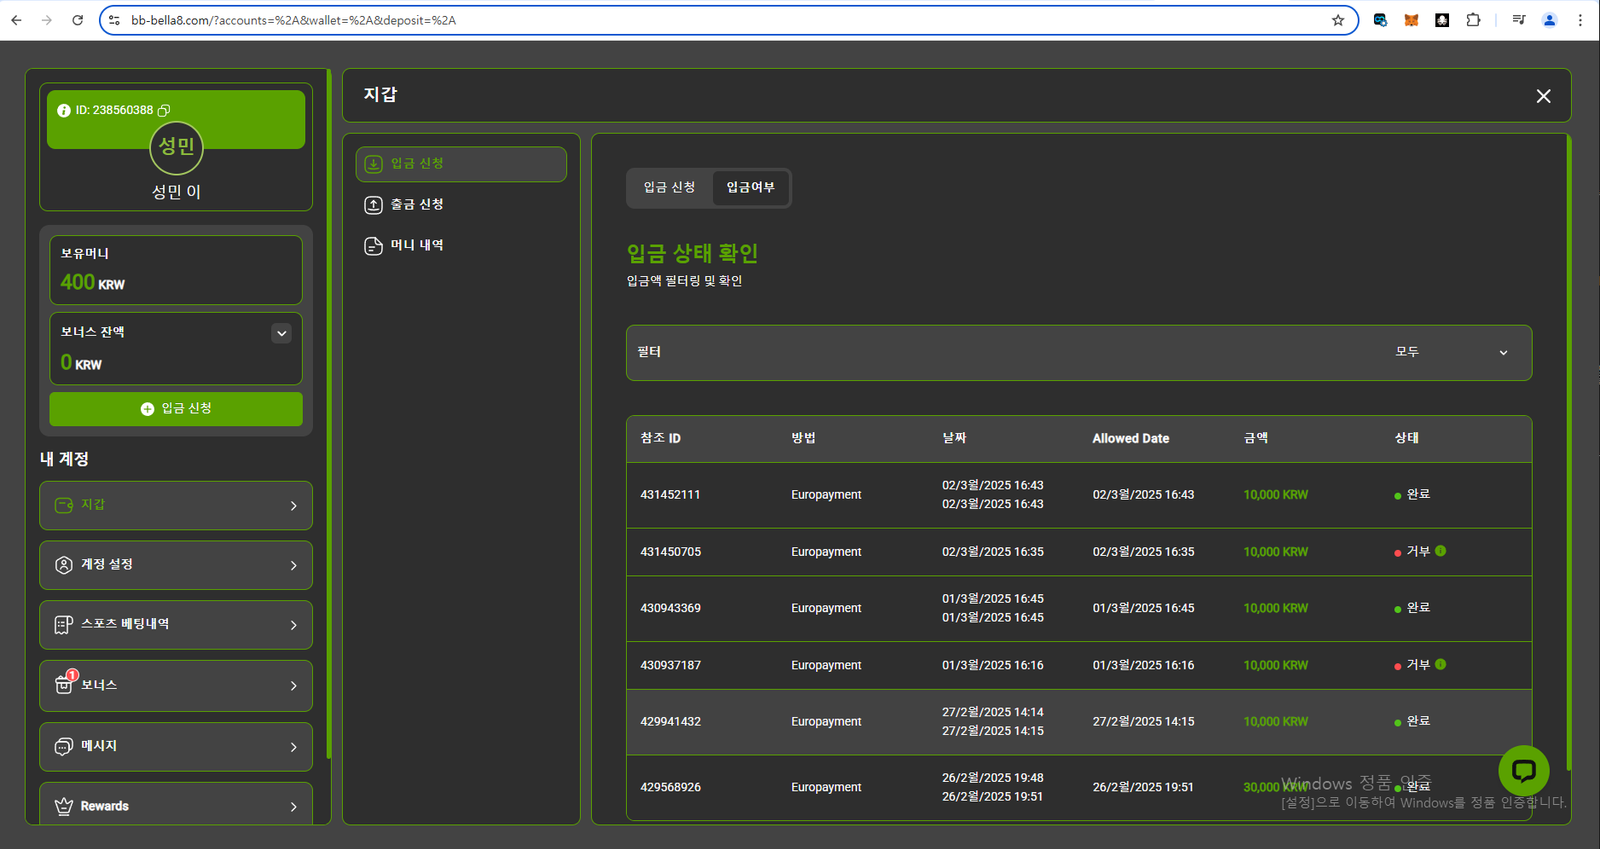Open 머니 내역 in the wallet menu
The height and width of the screenshot is (849, 1600).
[x=417, y=246]
